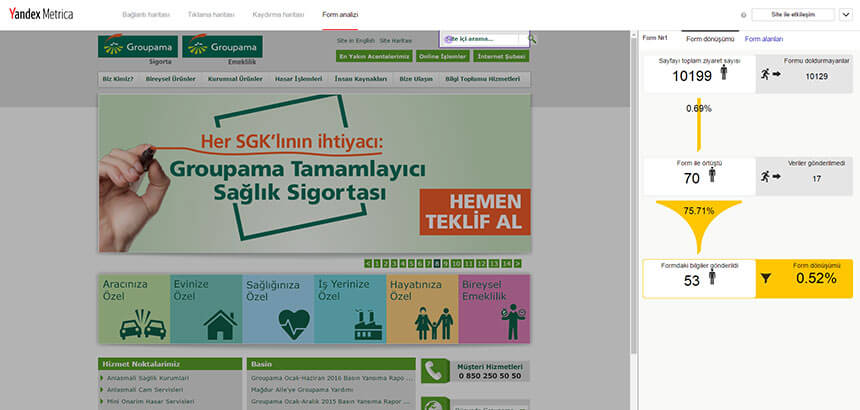This screenshot has width=860, height=410.
Task: Click the Site ile etkileşim button
Action: pyautogui.click(x=793, y=15)
